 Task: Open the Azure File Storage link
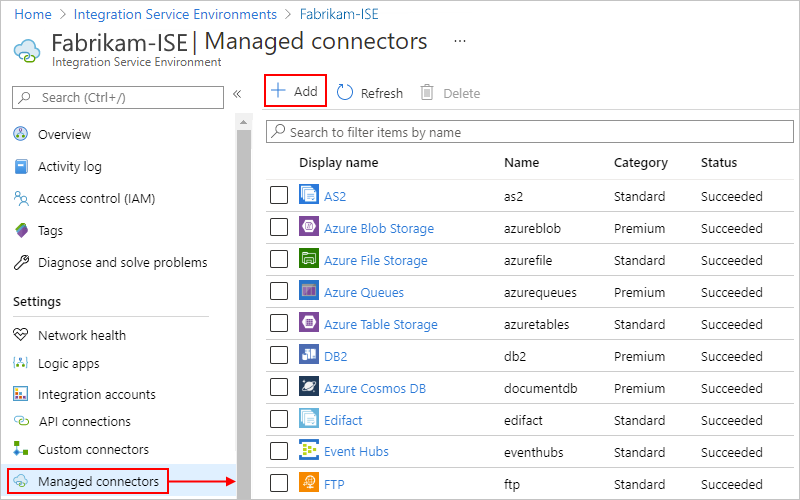pos(376,260)
